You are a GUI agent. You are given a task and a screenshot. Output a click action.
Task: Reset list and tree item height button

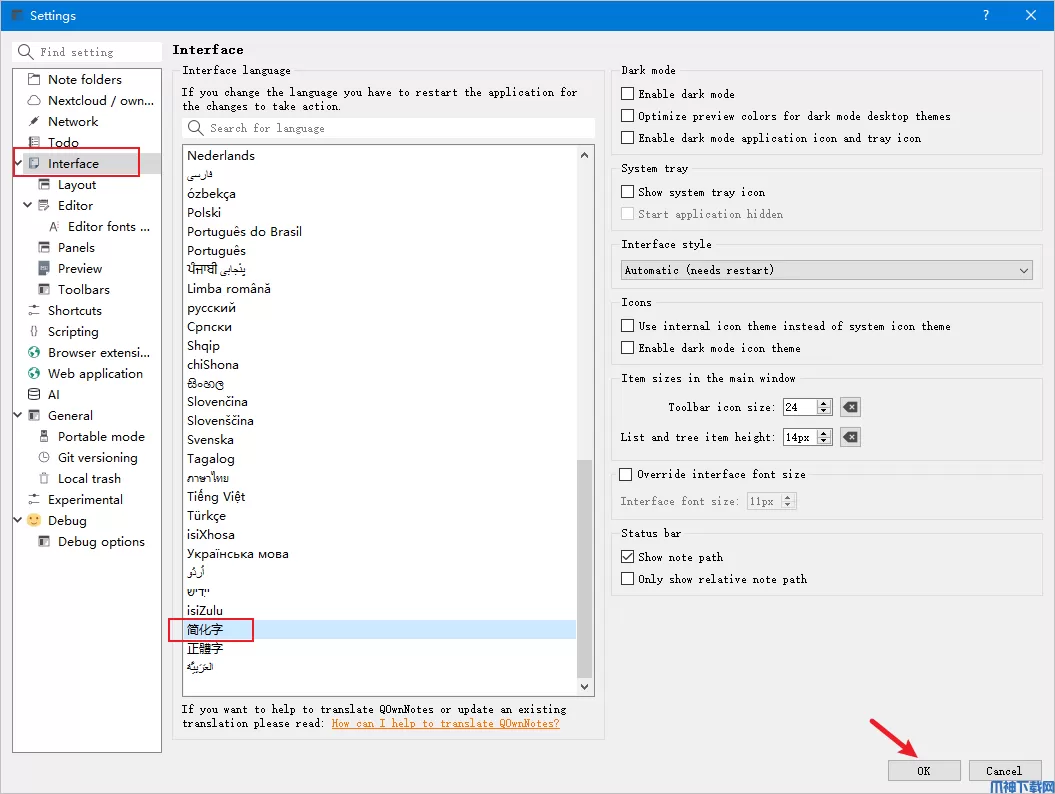point(850,437)
